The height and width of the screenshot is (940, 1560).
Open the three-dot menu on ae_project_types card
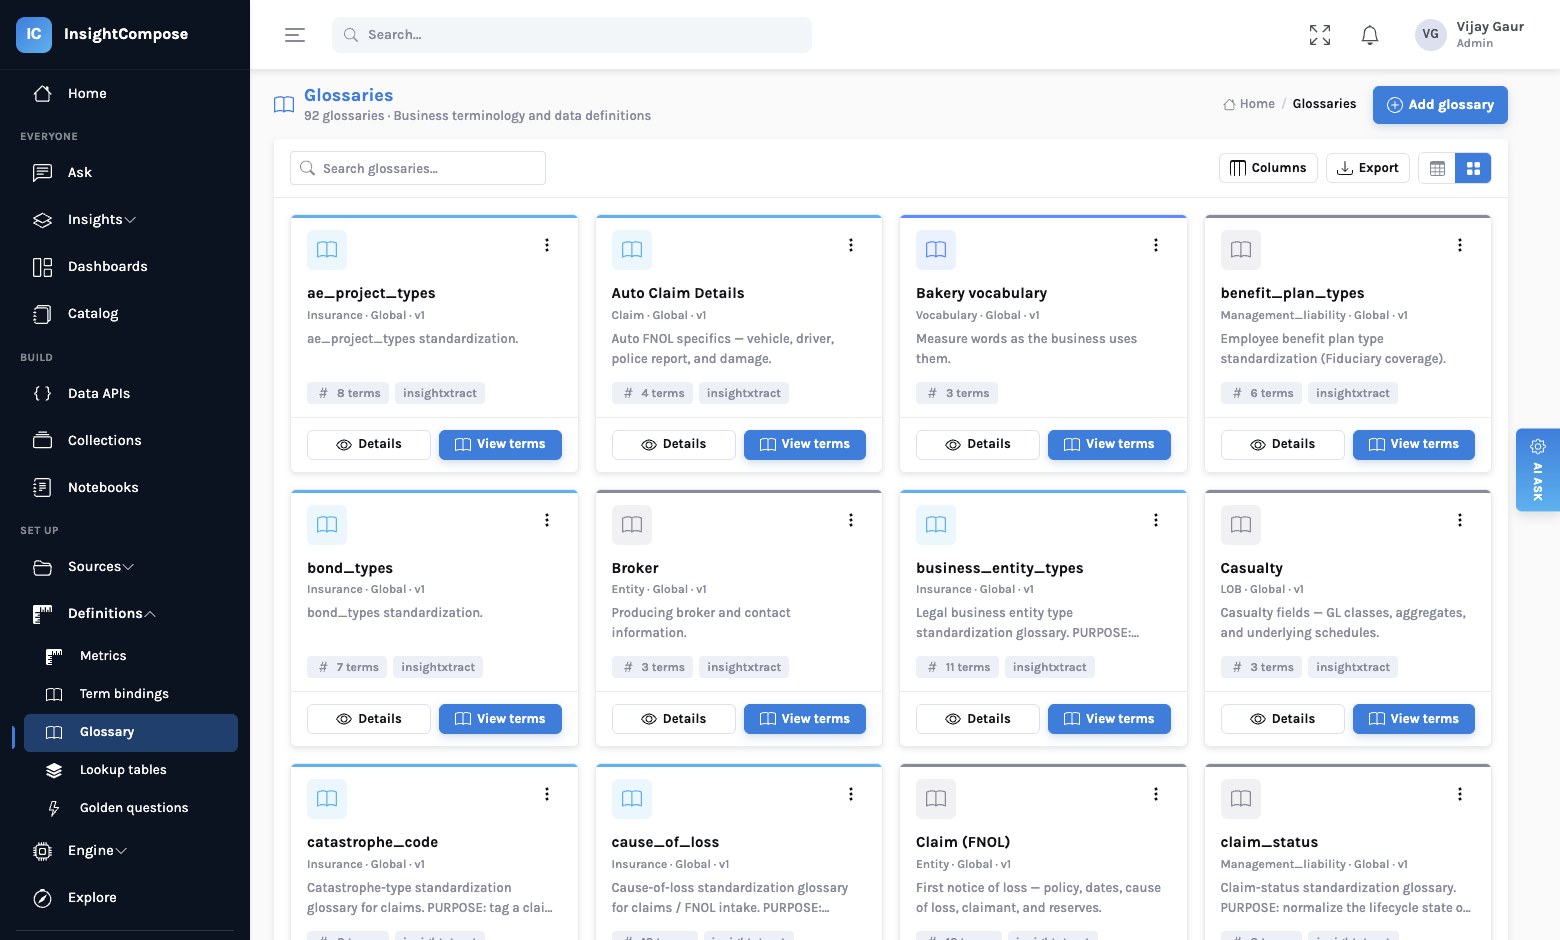pyautogui.click(x=547, y=245)
